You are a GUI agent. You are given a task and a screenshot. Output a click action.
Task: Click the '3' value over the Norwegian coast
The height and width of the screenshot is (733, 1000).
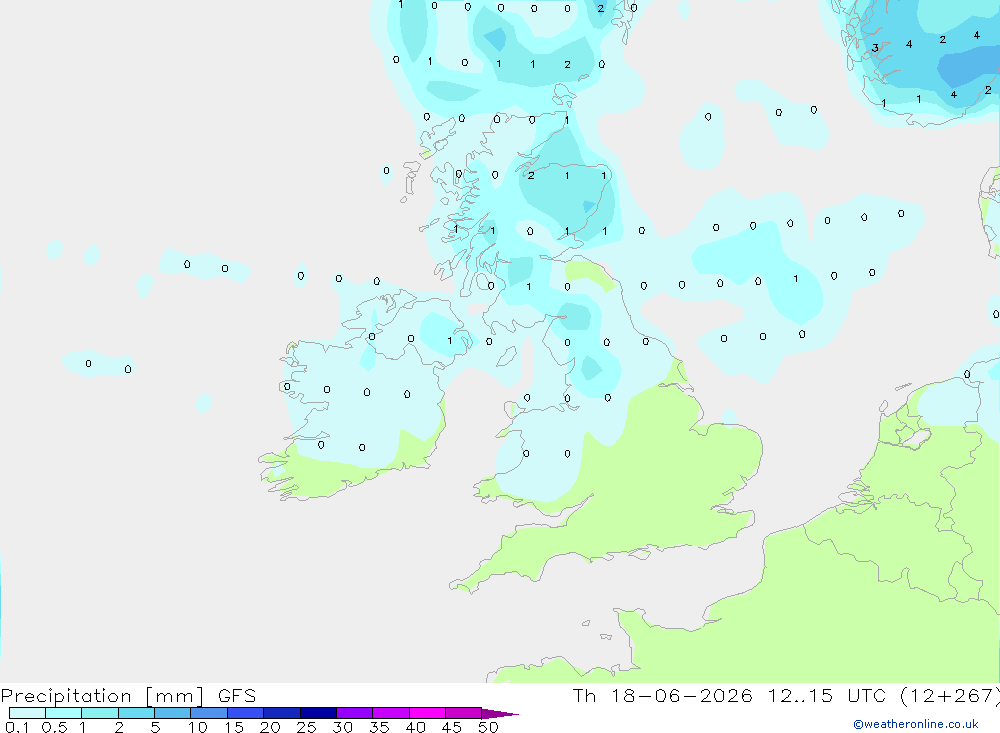(x=875, y=48)
